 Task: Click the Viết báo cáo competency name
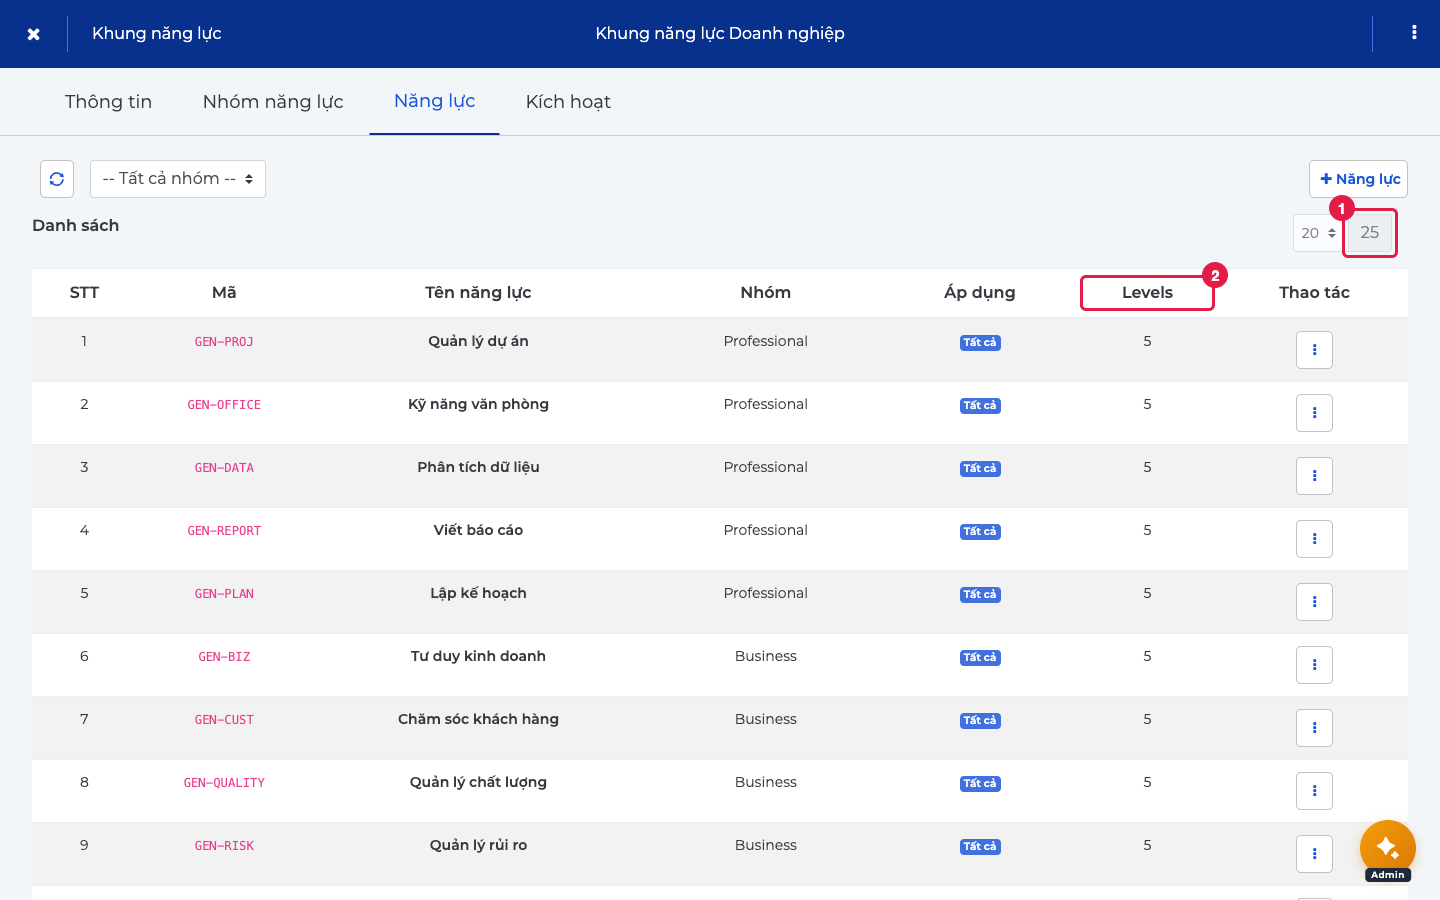[478, 530]
